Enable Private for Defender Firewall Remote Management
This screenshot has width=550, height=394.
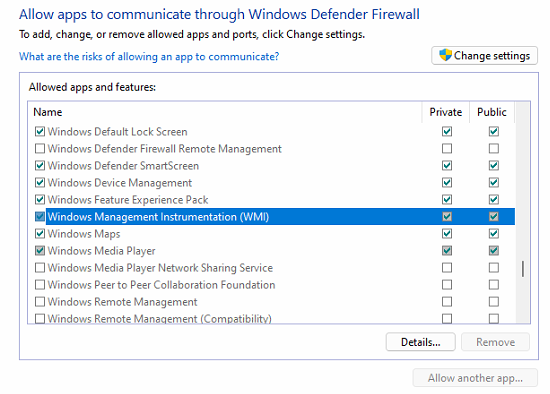(x=447, y=148)
